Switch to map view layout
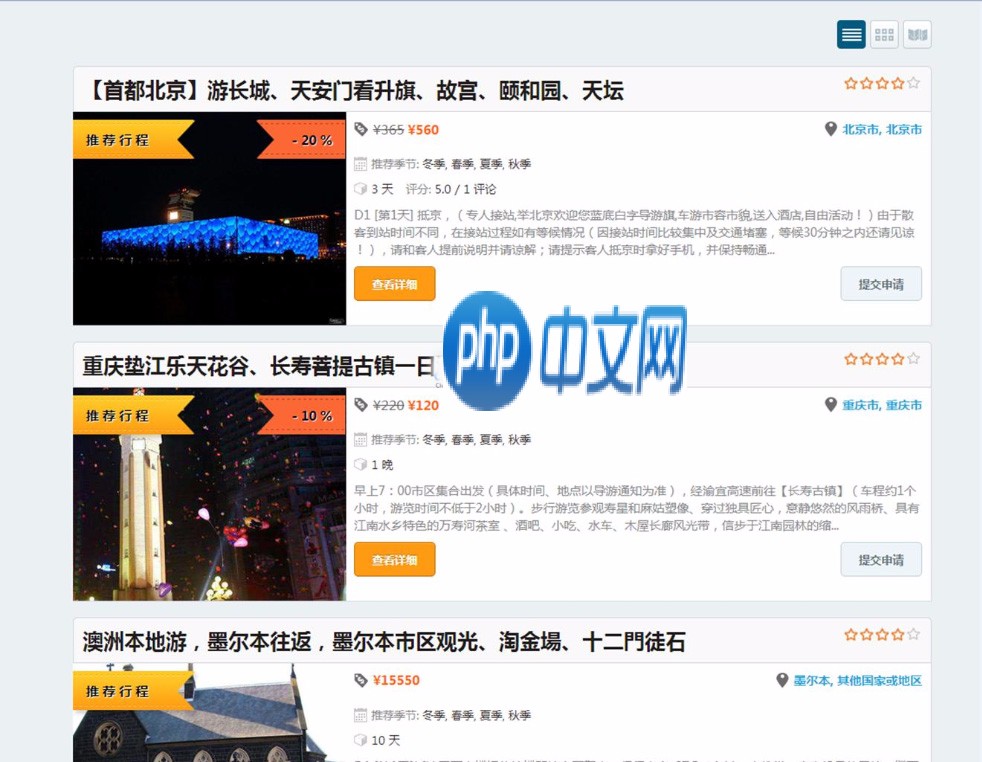Image resolution: width=982 pixels, height=762 pixels. pos(917,34)
